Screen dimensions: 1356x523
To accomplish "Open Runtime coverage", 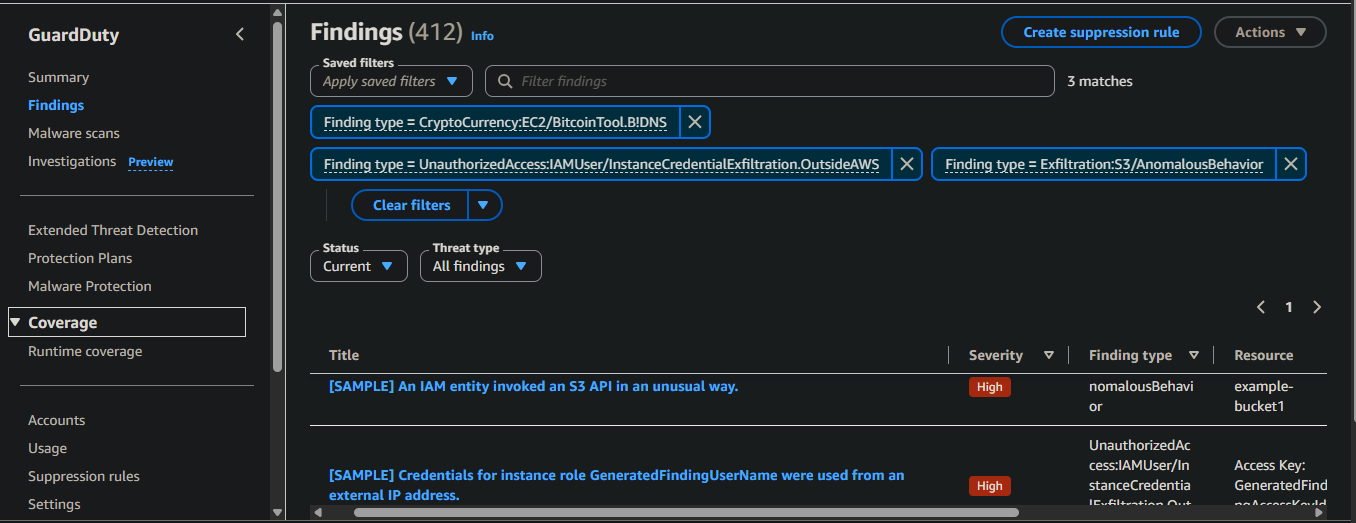I will click(85, 351).
